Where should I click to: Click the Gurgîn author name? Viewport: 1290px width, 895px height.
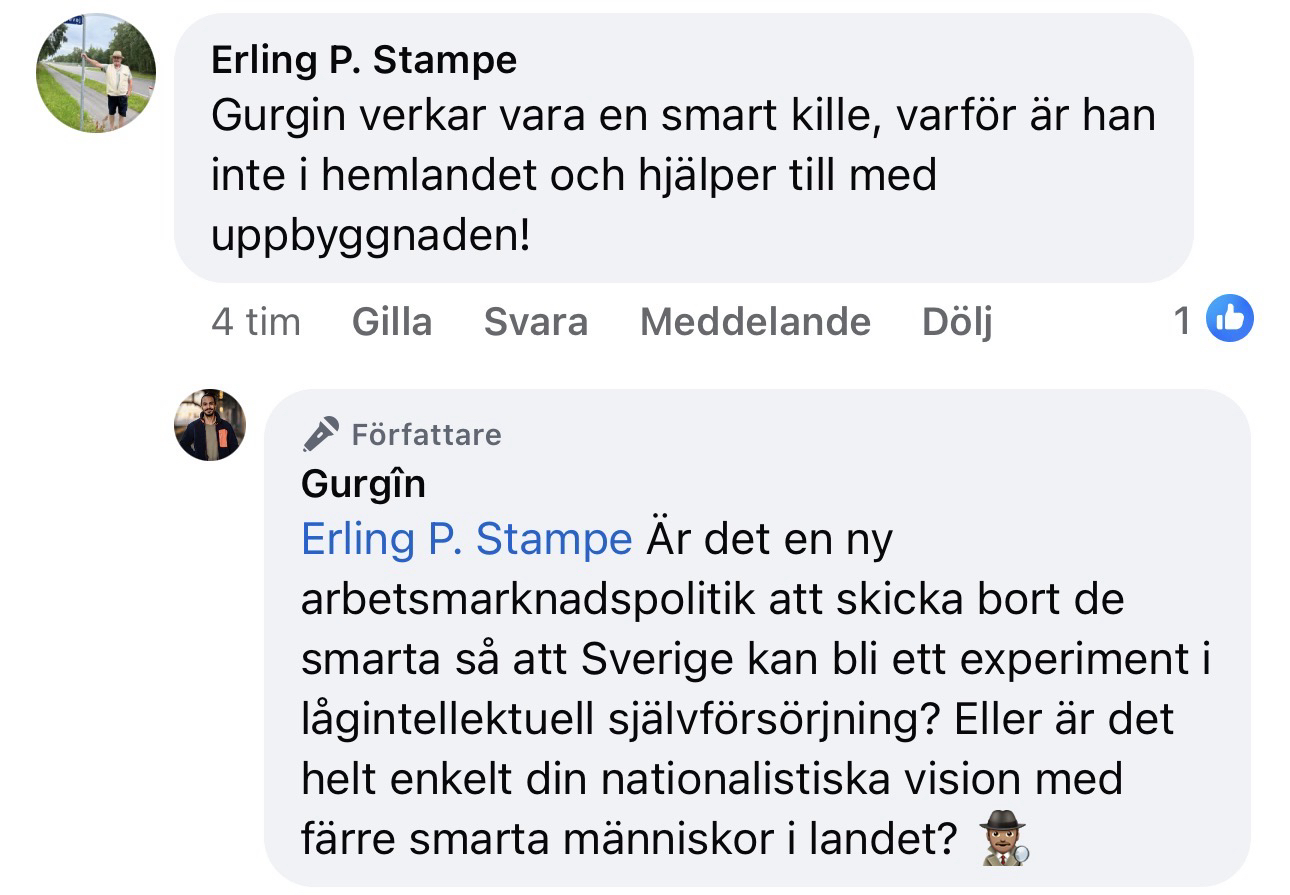363,484
